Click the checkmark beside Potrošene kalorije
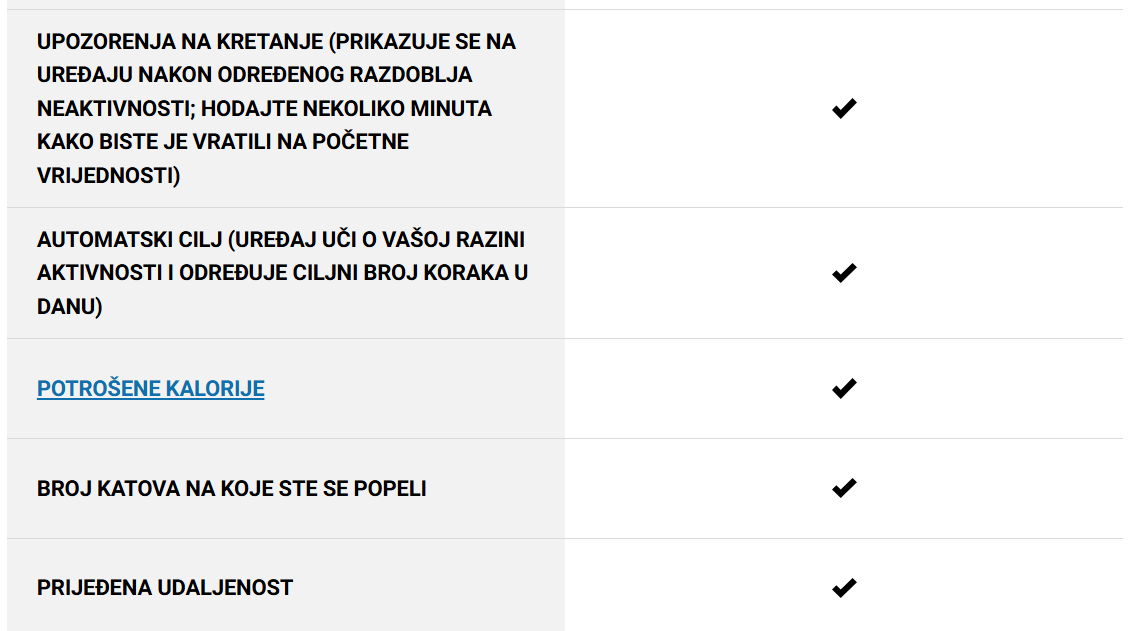This screenshot has width=1134, height=631. (x=844, y=389)
